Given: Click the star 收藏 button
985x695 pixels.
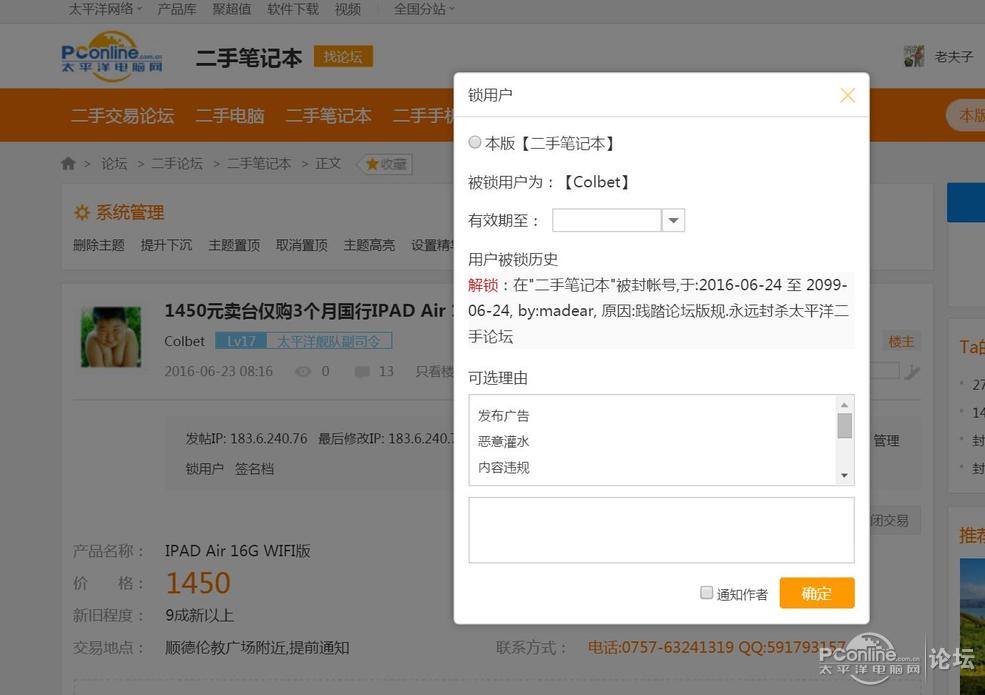Looking at the screenshot, I should (x=386, y=164).
